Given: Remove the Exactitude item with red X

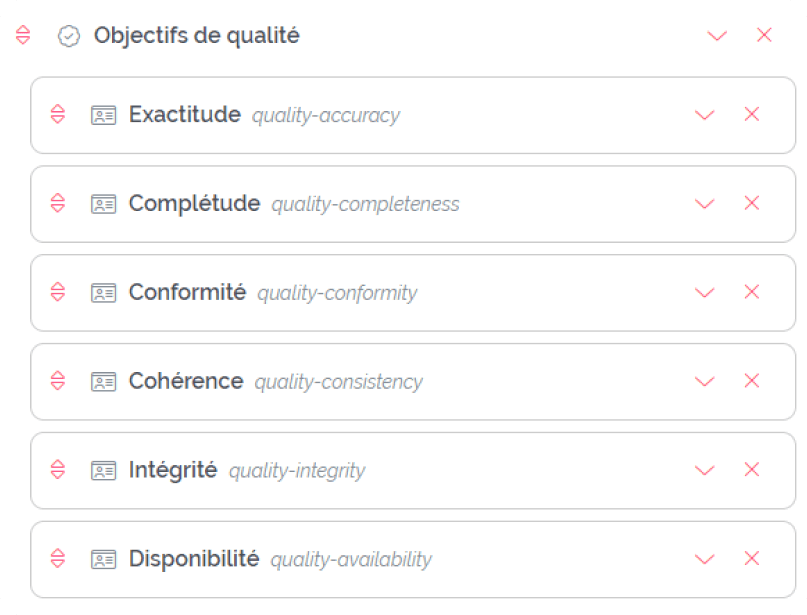Looking at the screenshot, I should pyautogui.click(x=752, y=115).
